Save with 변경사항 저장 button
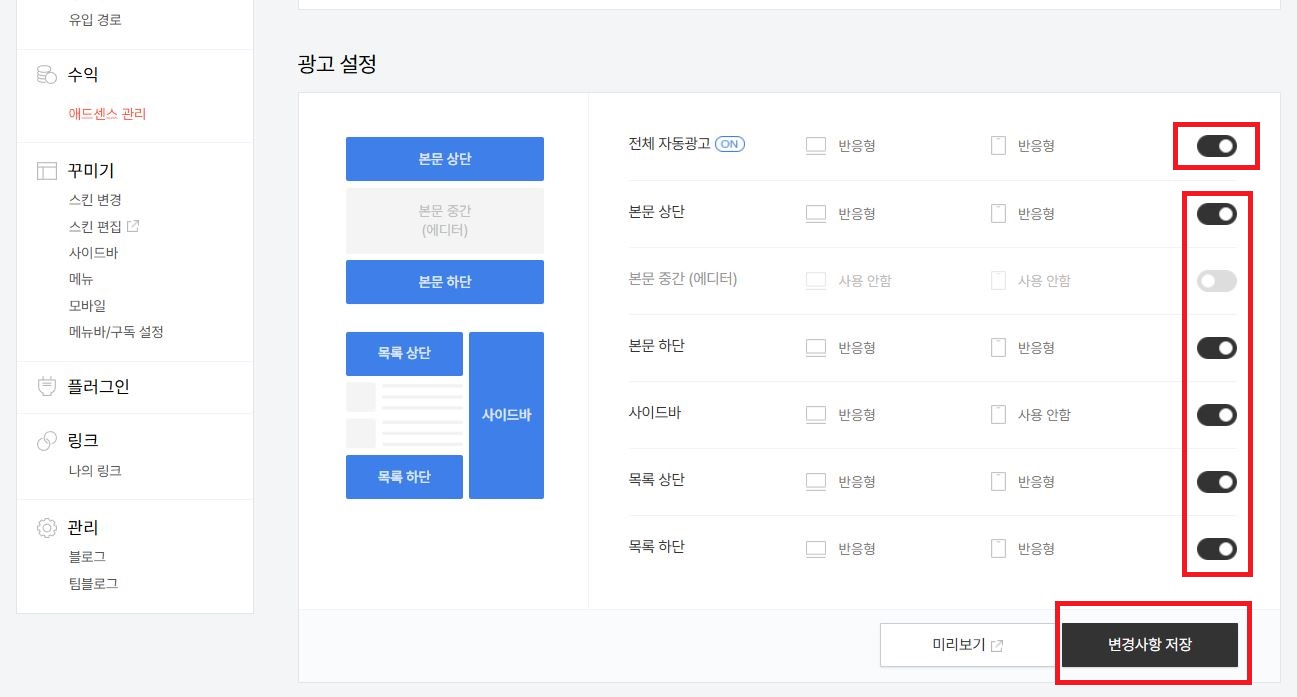Viewport: 1297px width, 697px height. (1150, 645)
